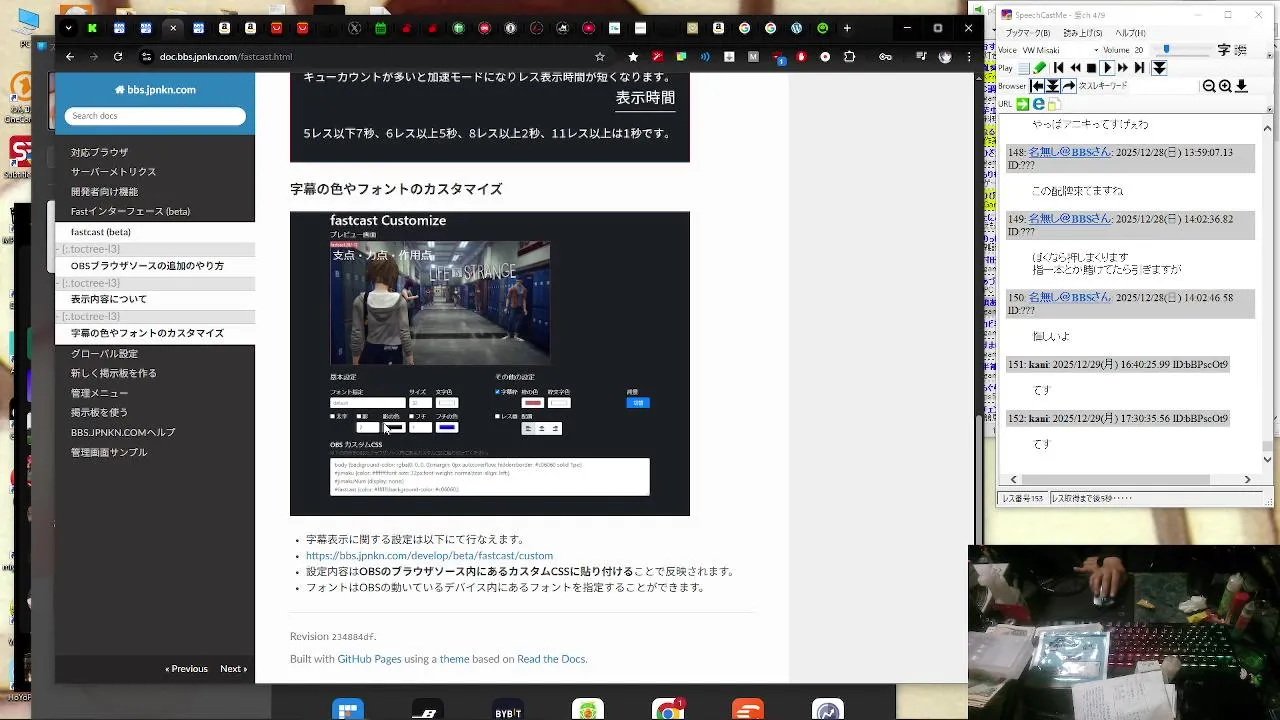Click SpeechCast browser scroll-to-bottom icon
The height and width of the screenshot is (720, 1280).
(1053, 86)
